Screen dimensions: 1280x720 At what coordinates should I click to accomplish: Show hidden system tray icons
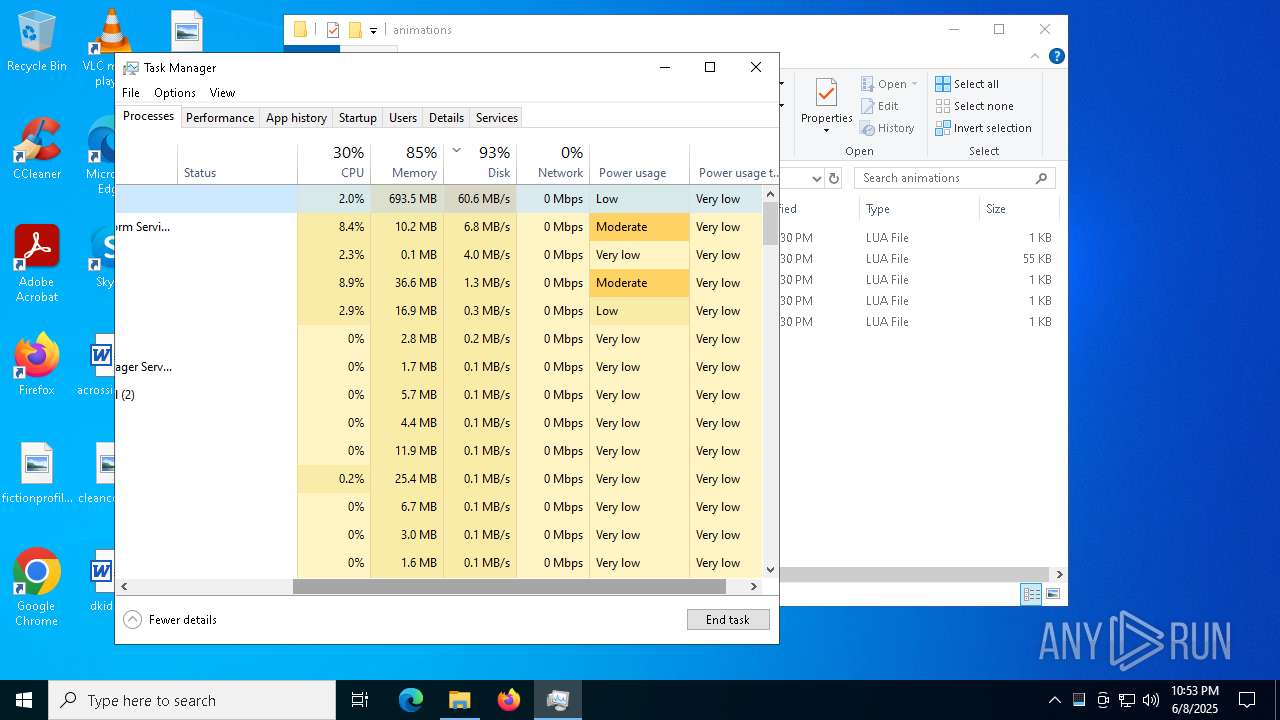click(1054, 700)
